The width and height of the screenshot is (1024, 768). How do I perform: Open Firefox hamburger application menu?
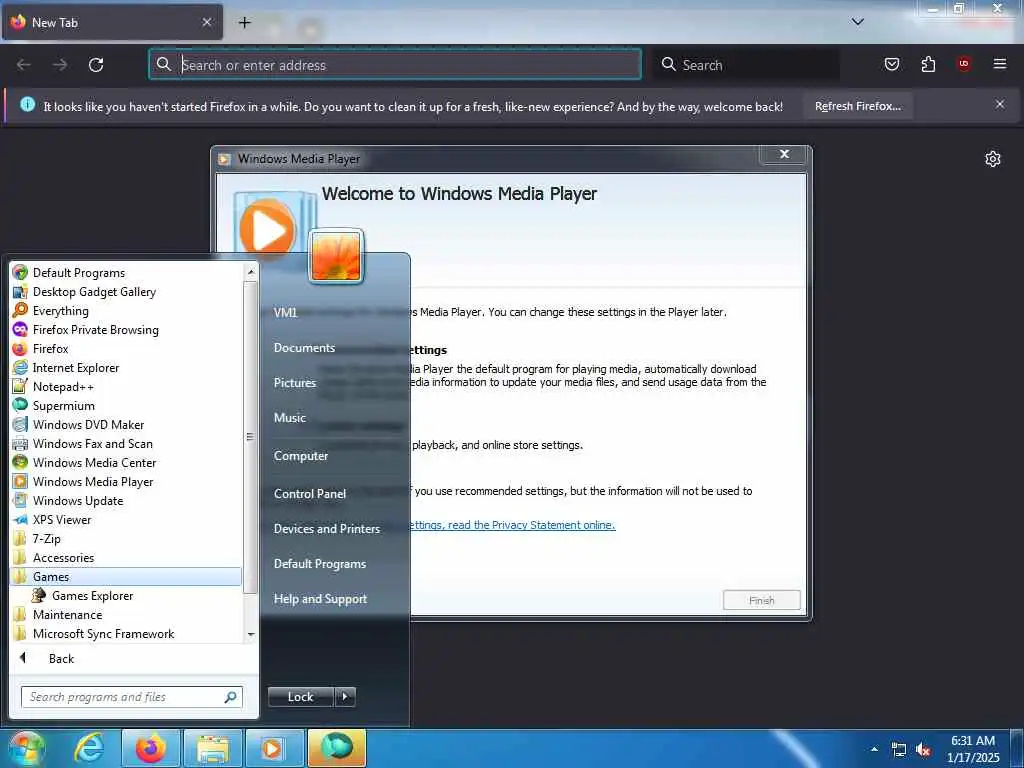click(x=999, y=64)
